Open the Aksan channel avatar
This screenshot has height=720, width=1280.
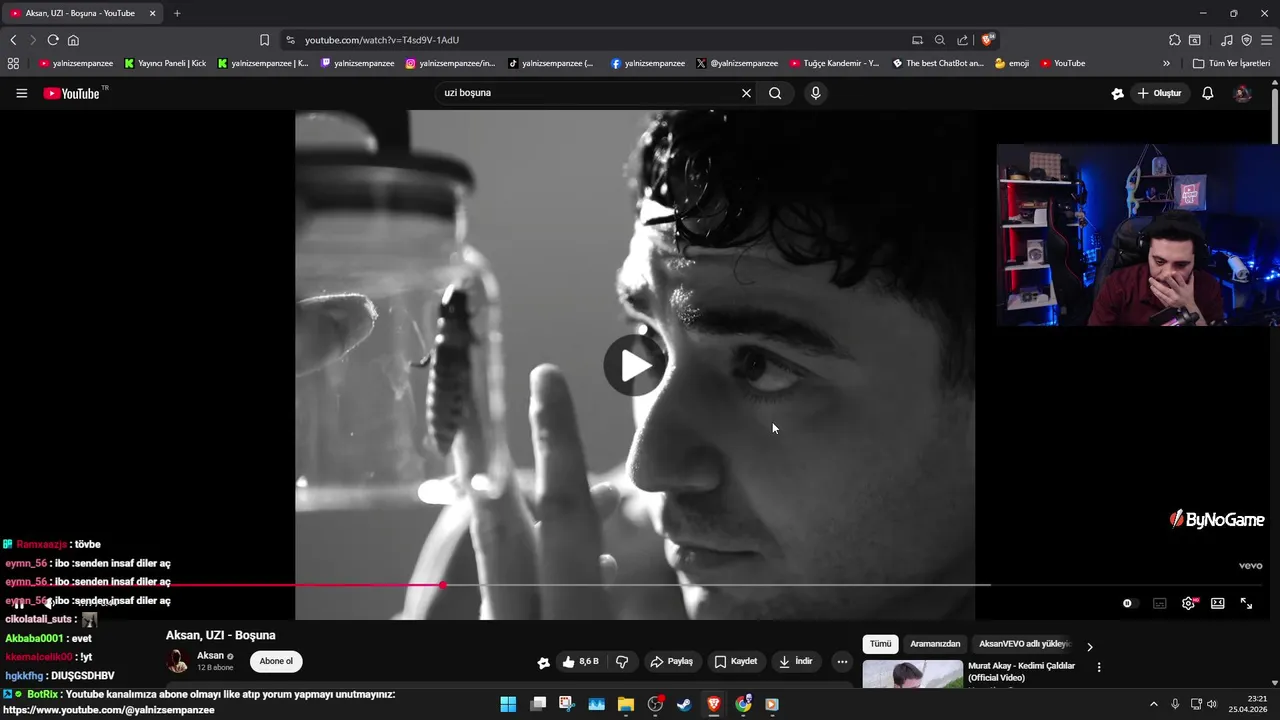pyautogui.click(x=178, y=661)
